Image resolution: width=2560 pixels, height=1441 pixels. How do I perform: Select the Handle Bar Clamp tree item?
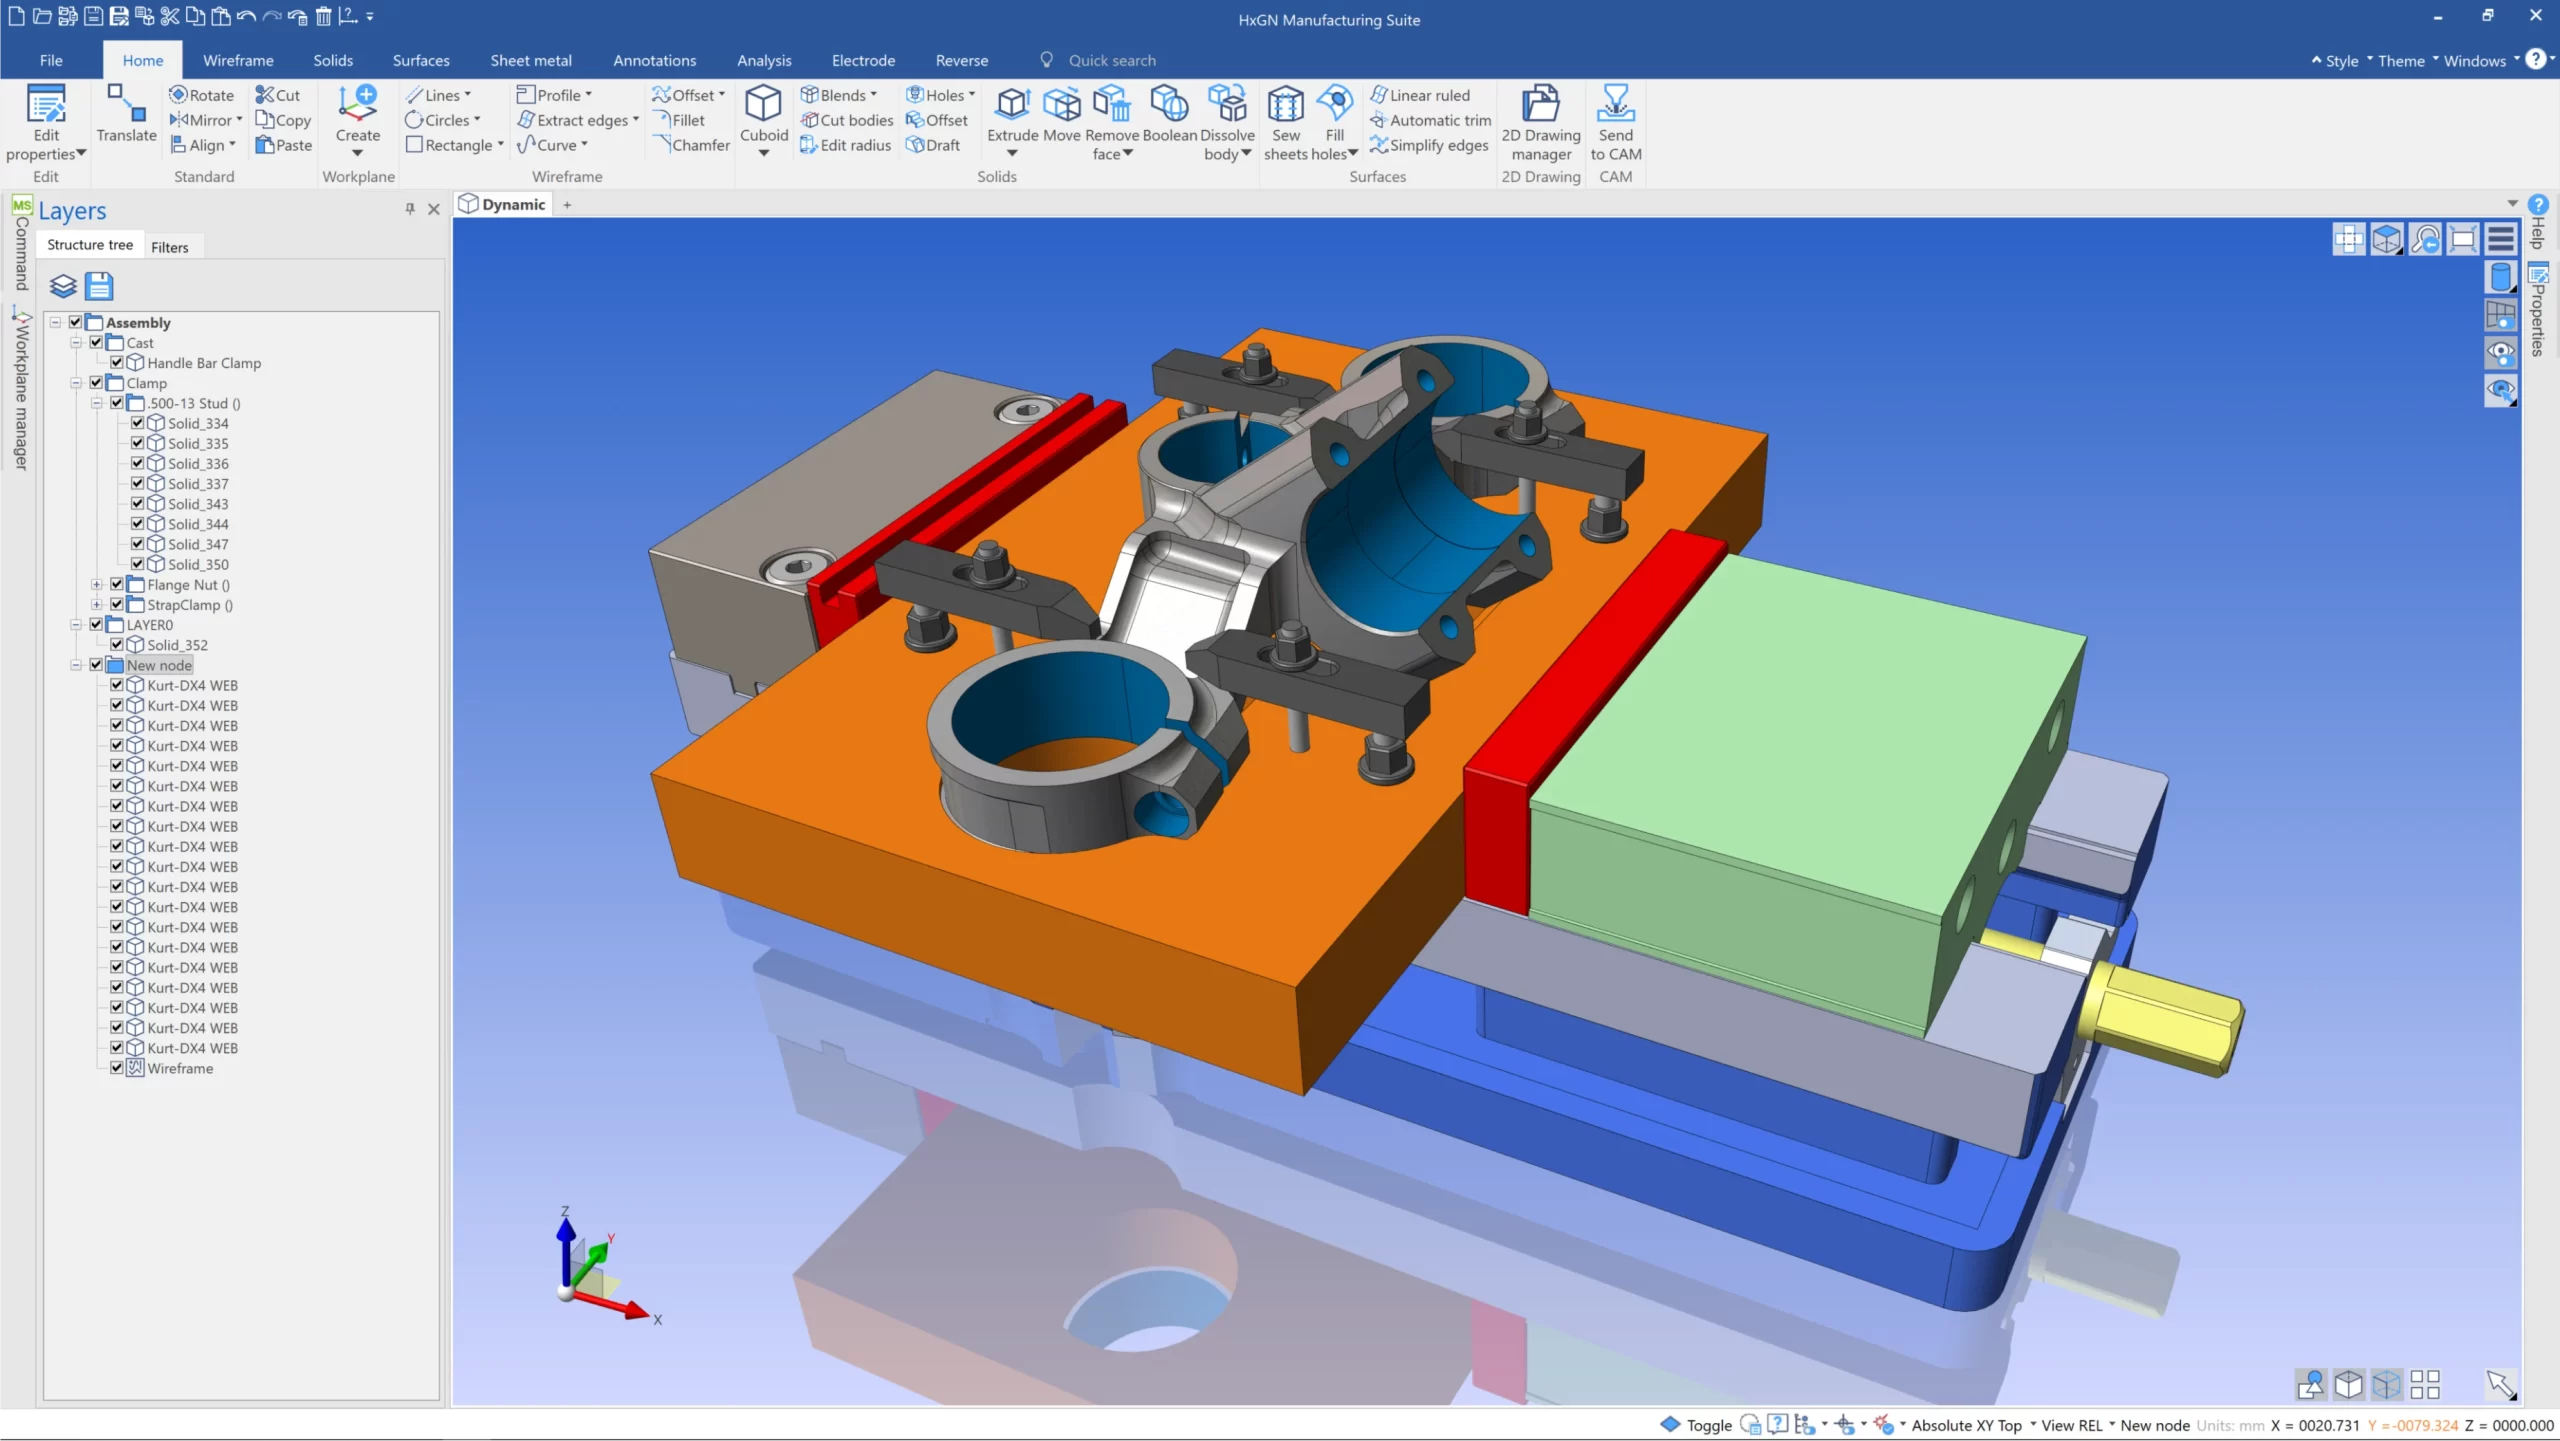pyautogui.click(x=204, y=363)
